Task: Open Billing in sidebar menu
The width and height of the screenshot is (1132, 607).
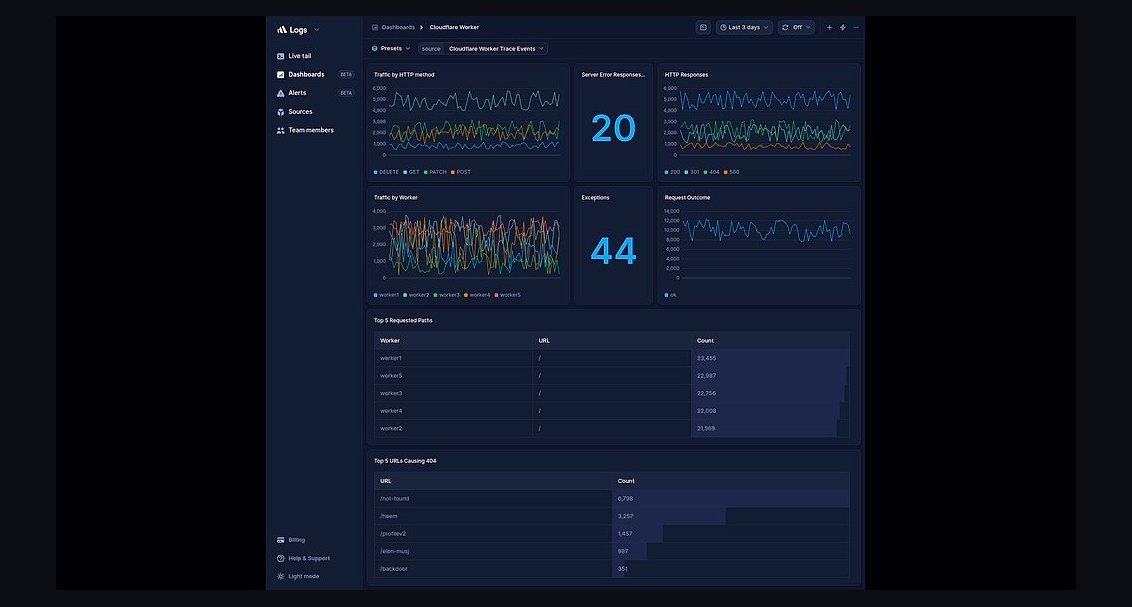Action: 297,540
